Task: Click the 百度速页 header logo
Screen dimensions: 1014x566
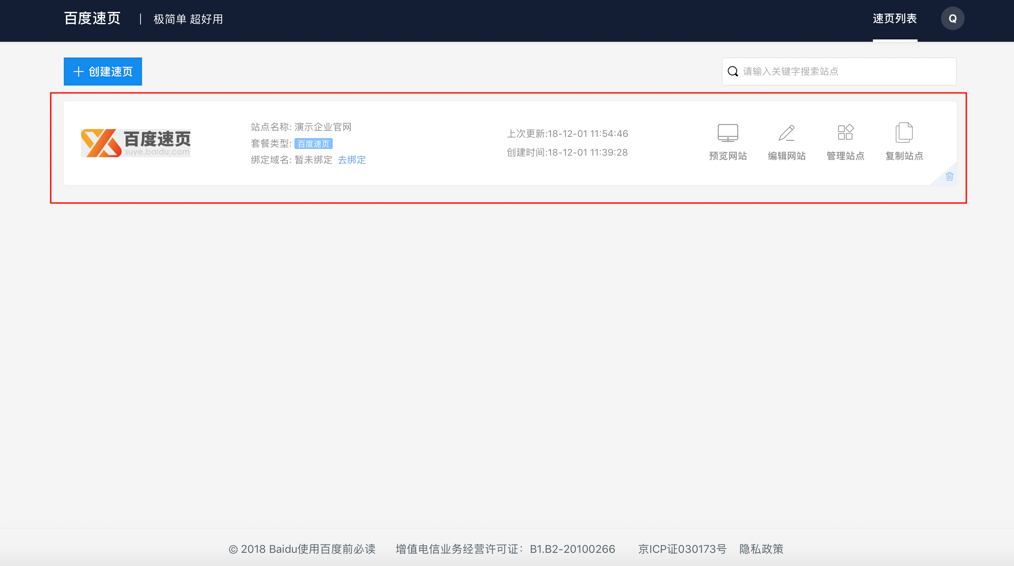Action: click(x=92, y=19)
